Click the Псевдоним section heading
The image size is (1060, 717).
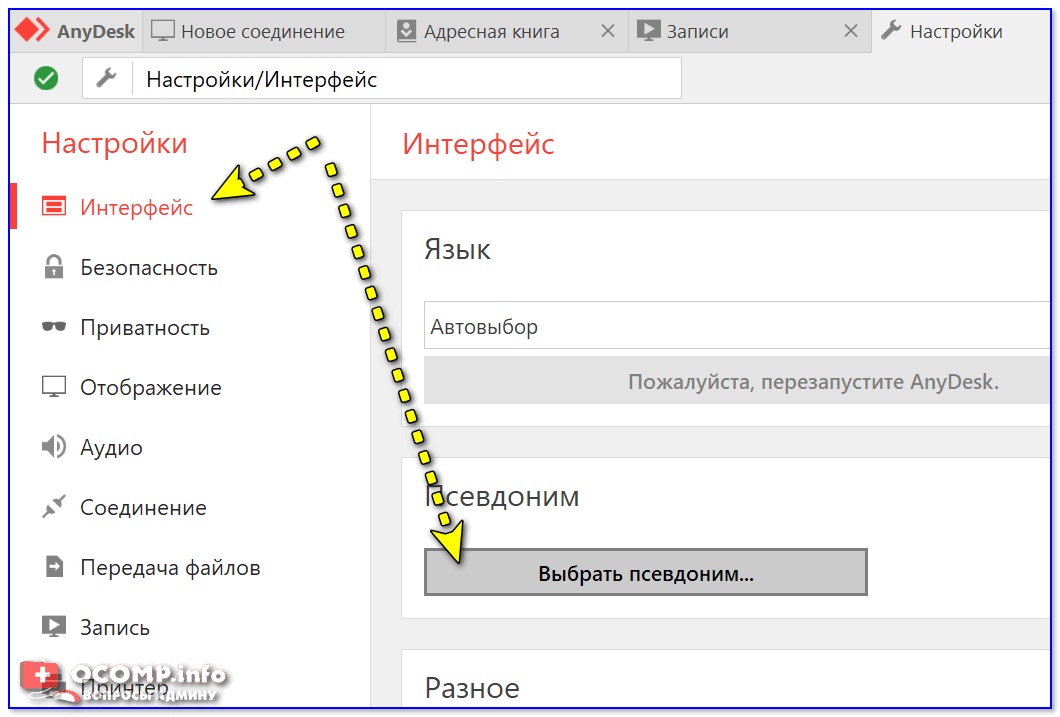tap(502, 496)
